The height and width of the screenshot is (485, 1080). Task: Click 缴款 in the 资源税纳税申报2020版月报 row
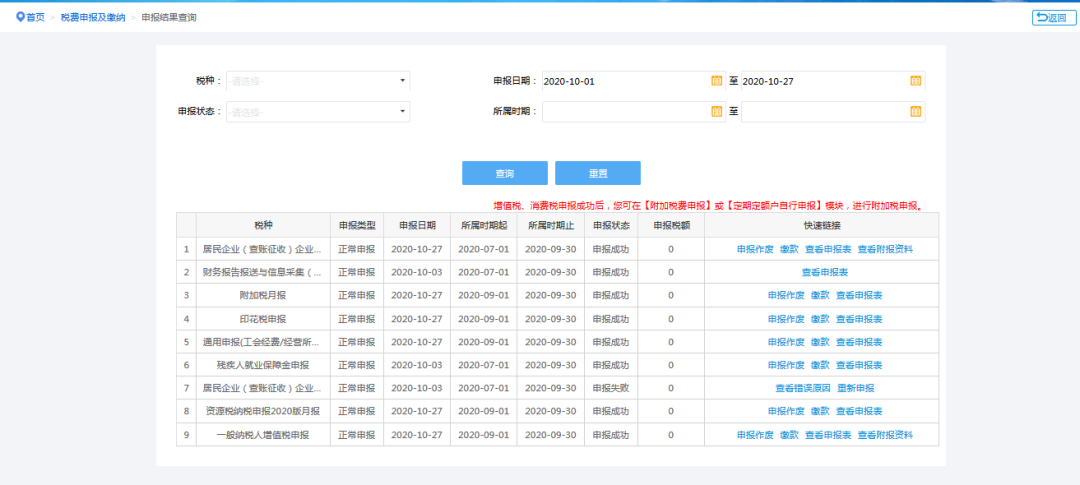coord(820,411)
